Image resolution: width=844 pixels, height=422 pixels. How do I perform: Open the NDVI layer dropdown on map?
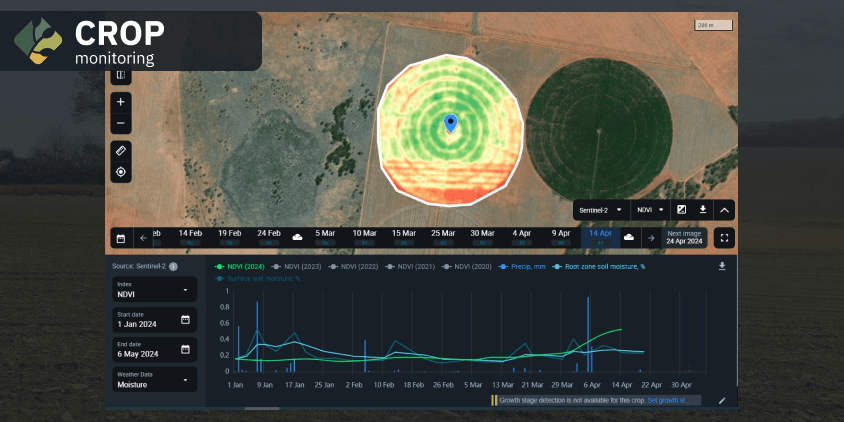651,210
